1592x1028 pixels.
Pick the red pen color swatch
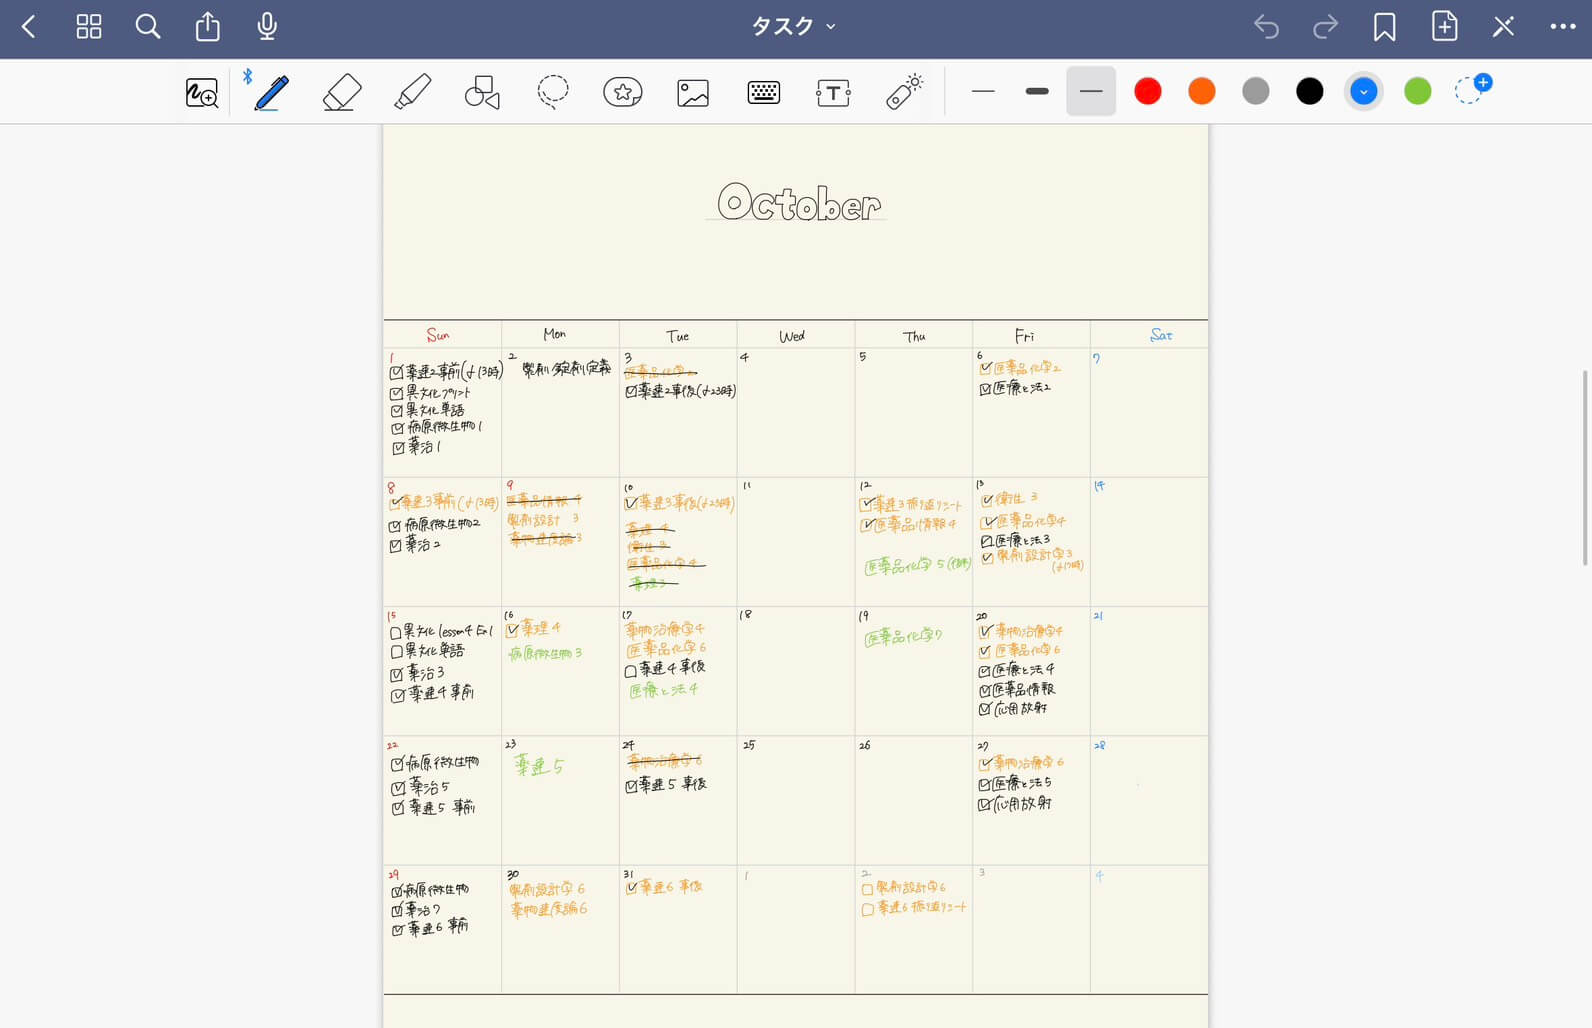point(1148,92)
